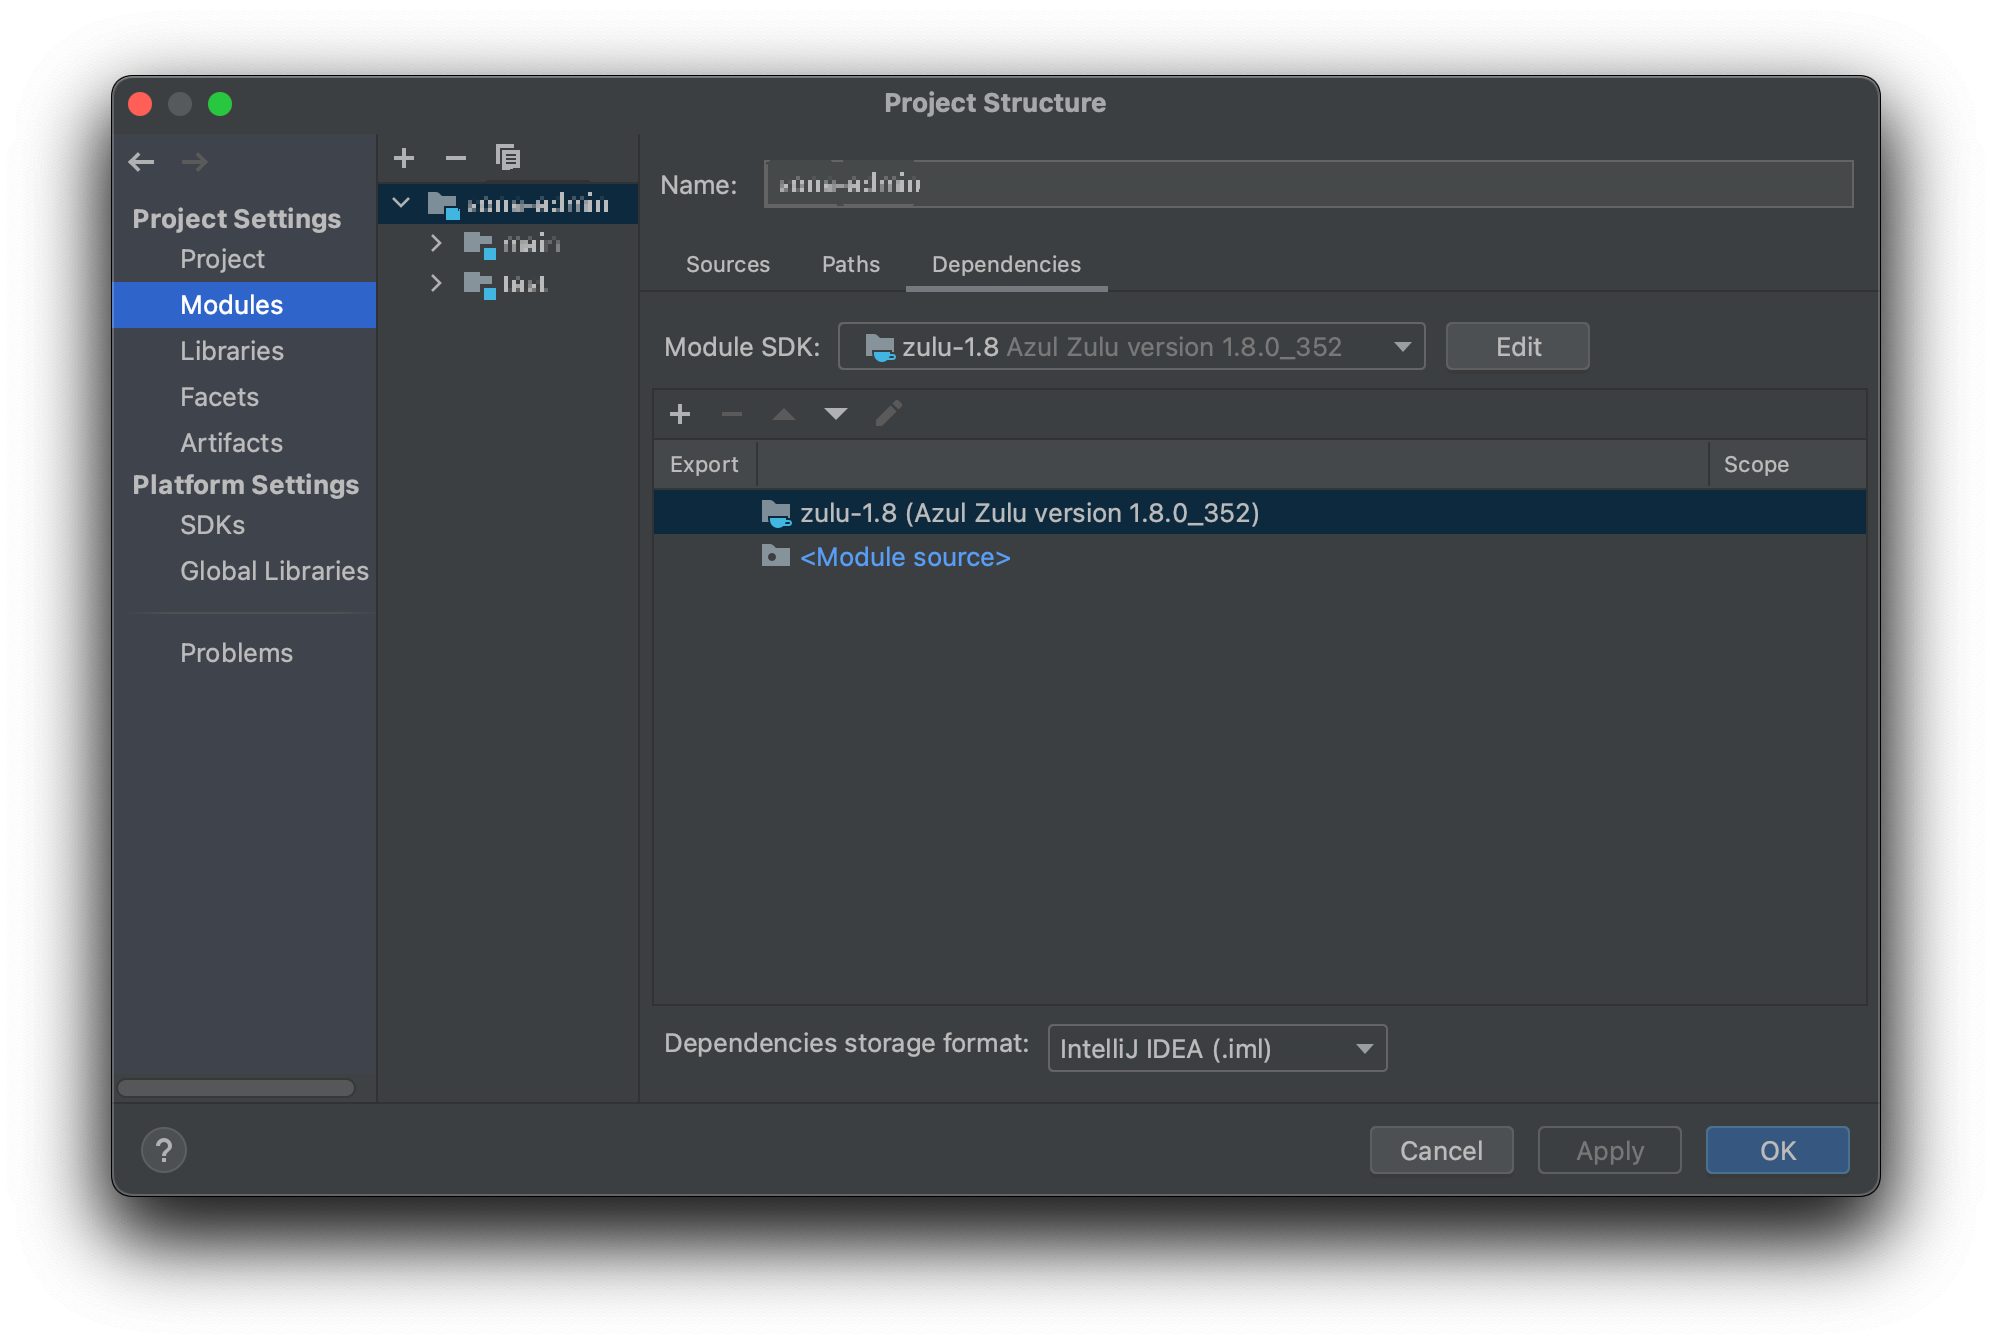Open the Dependencies storage format dropdown
Image resolution: width=1992 pixels, height=1344 pixels.
point(1217,1048)
